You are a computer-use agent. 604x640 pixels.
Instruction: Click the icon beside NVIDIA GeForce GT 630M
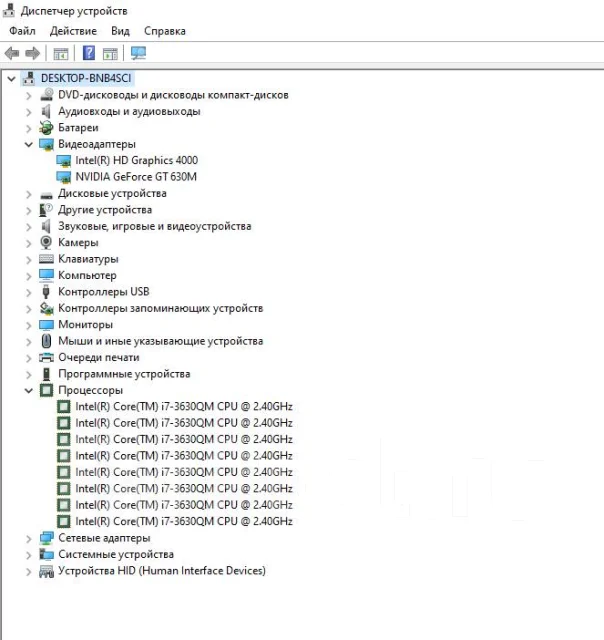pyautogui.click(x=64, y=177)
